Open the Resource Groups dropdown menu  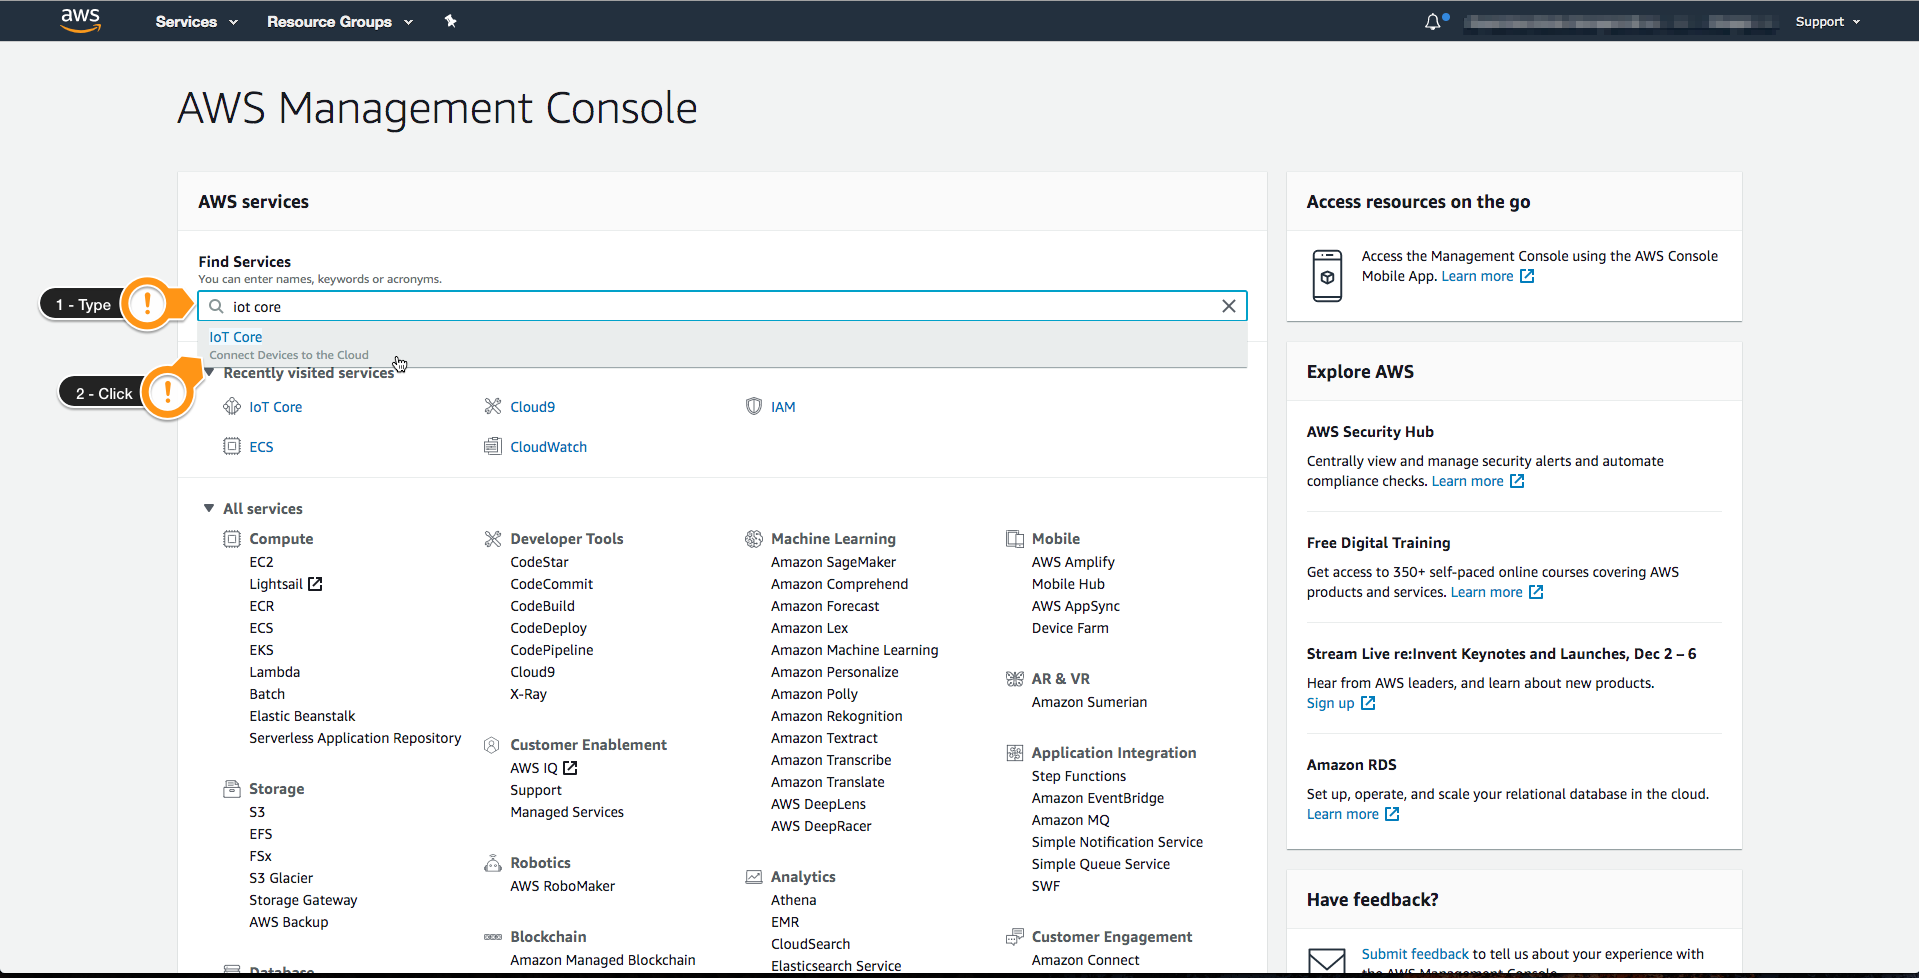340,21
